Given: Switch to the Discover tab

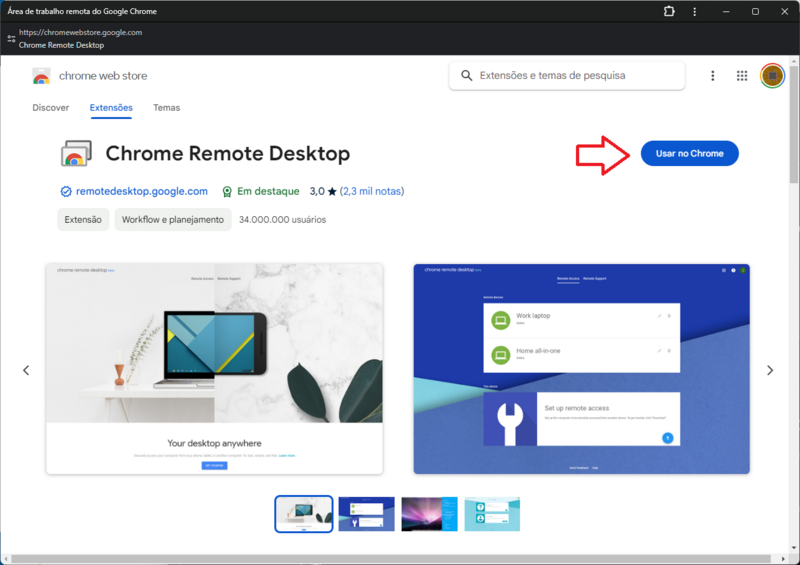Looking at the screenshot, I should (51, 108).
